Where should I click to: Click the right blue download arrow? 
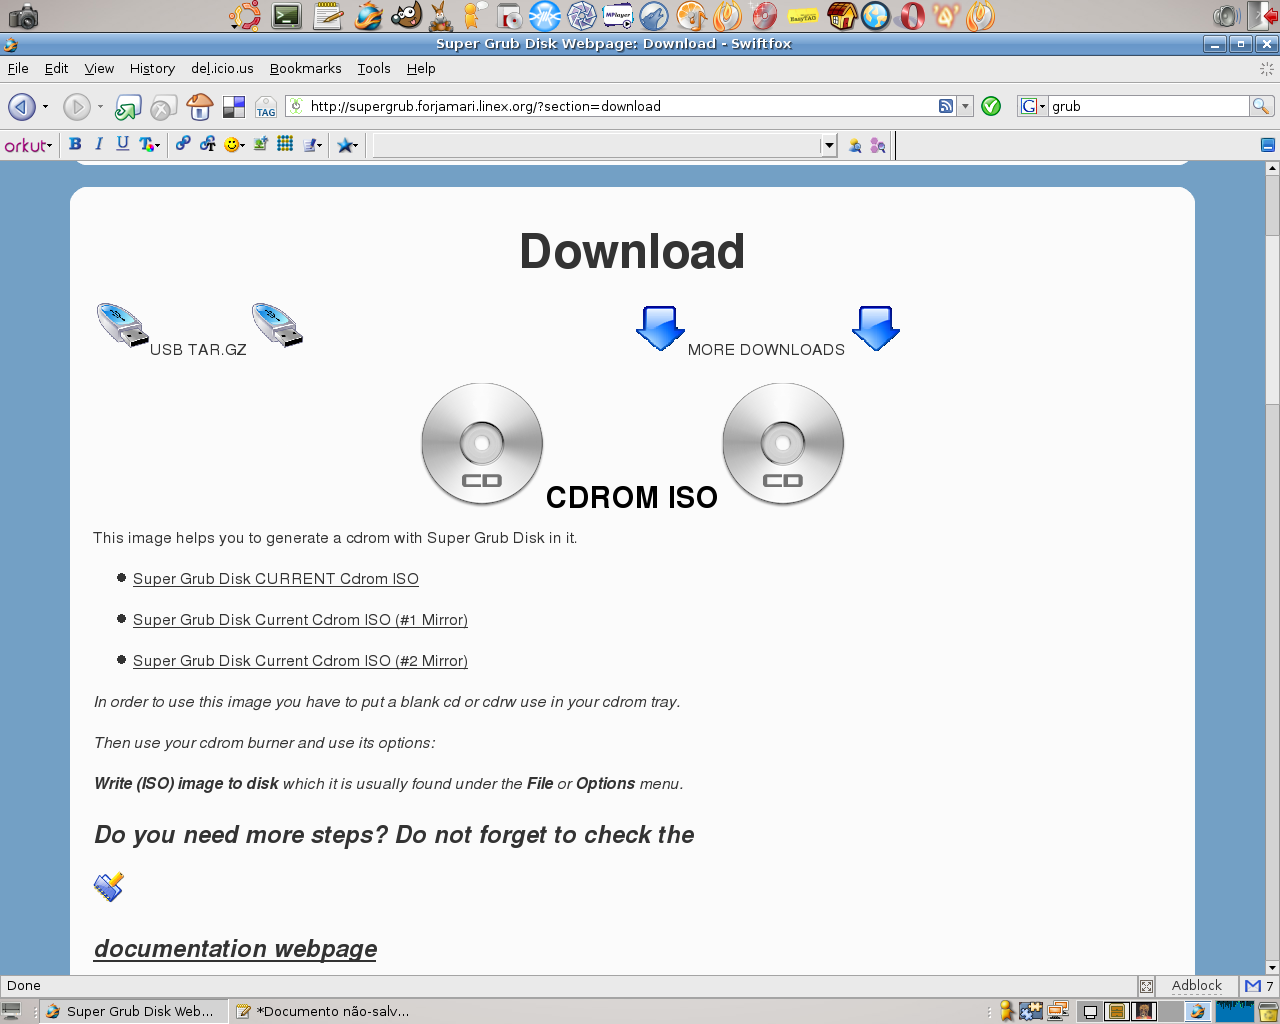[876, 328]
